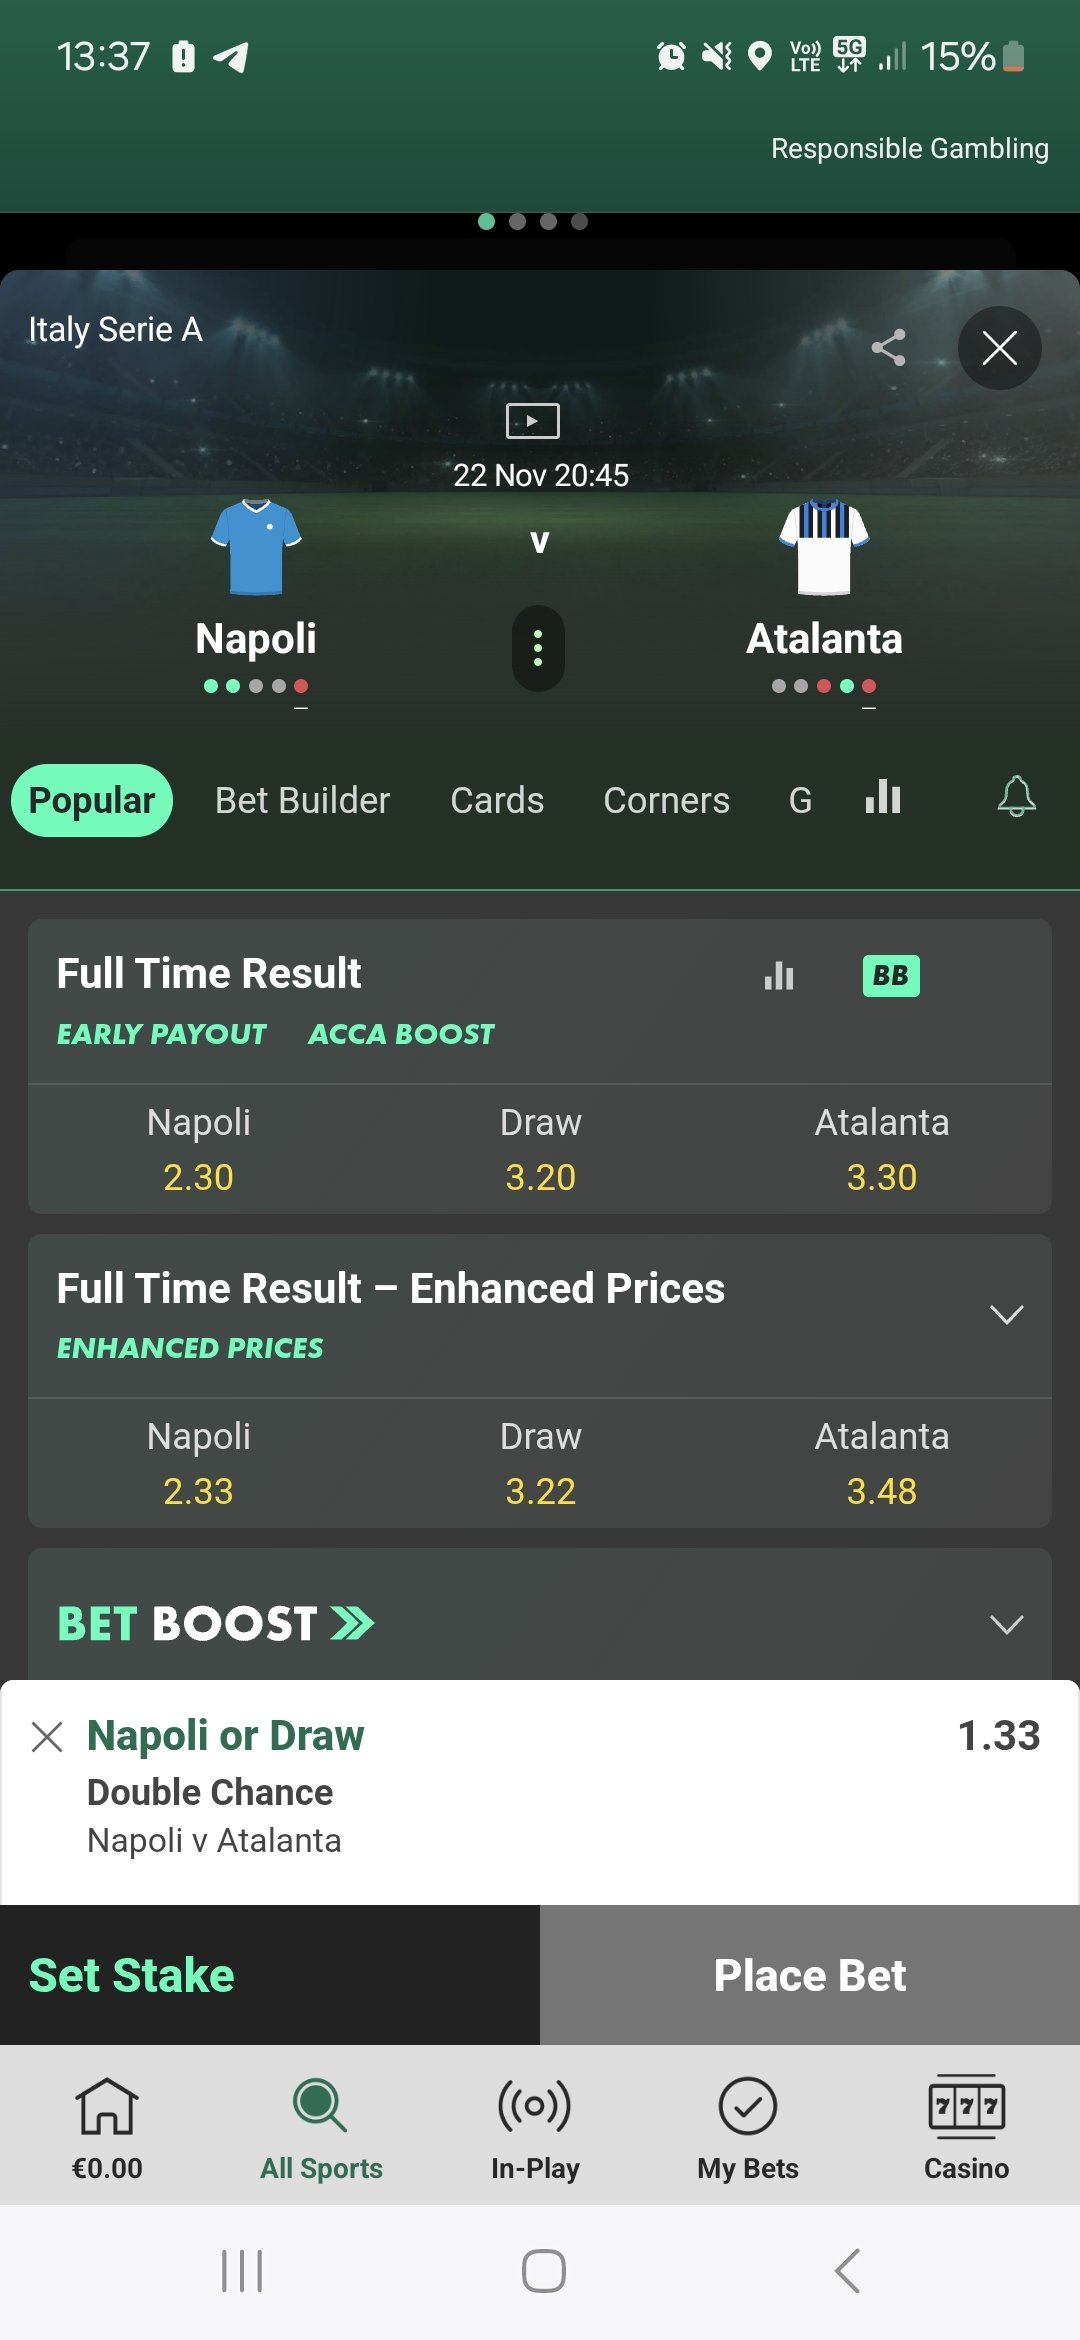Select Napoli at 2.30 Full Time Result

click(198, 1150)
